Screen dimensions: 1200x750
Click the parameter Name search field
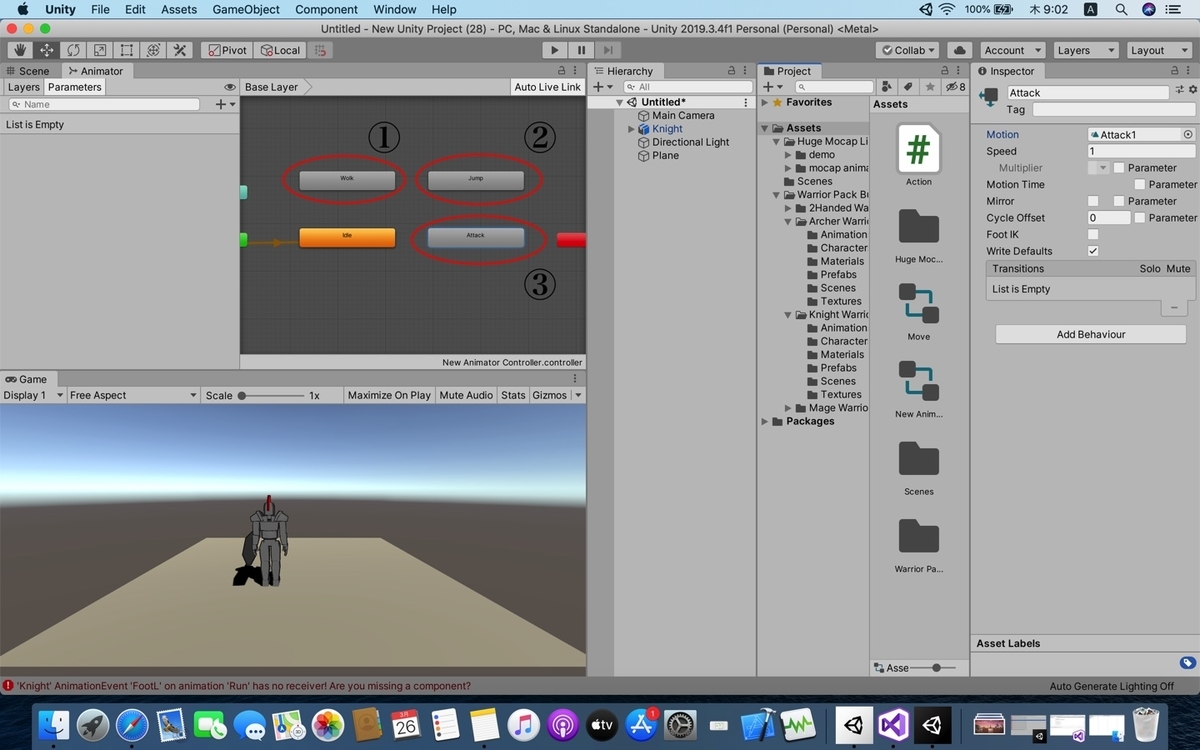(x=104, y=104)
